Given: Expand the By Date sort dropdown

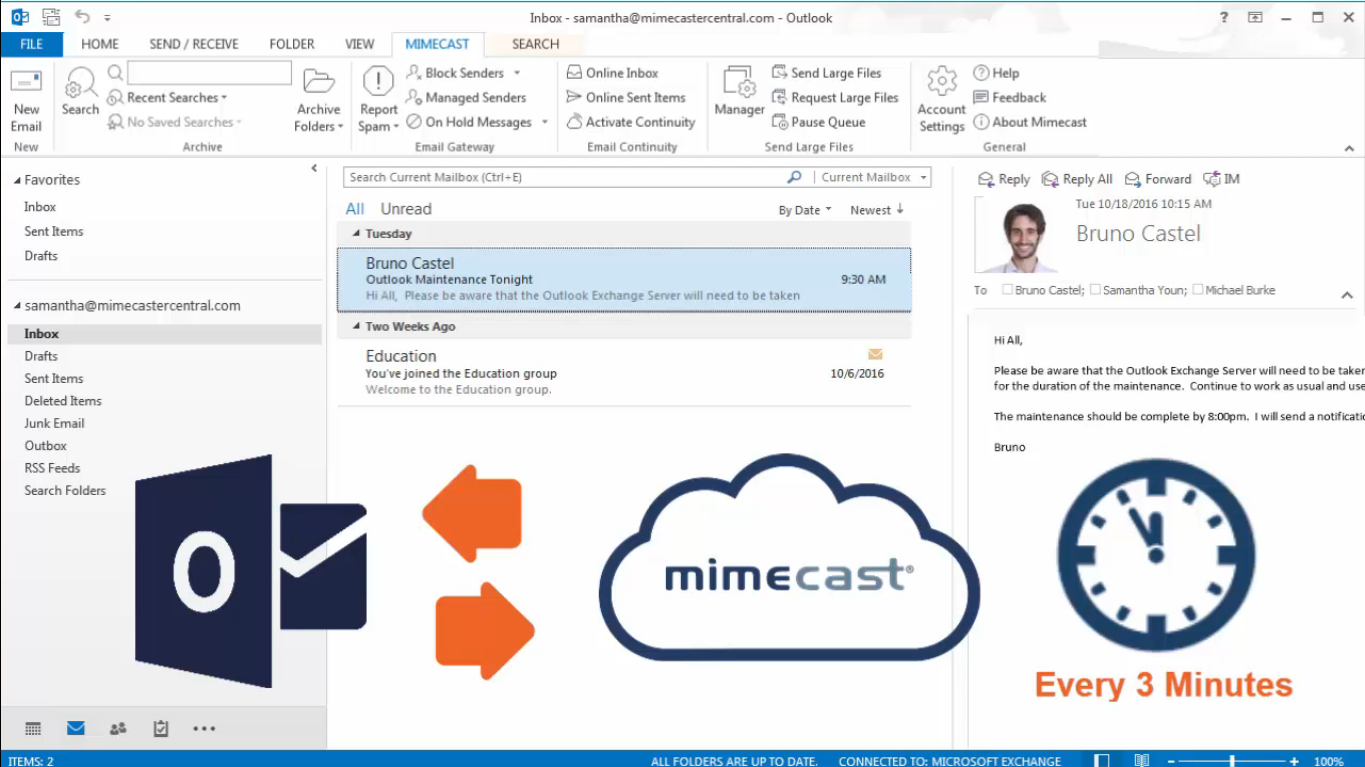Looking at the screenshot, I should [805, 210].
